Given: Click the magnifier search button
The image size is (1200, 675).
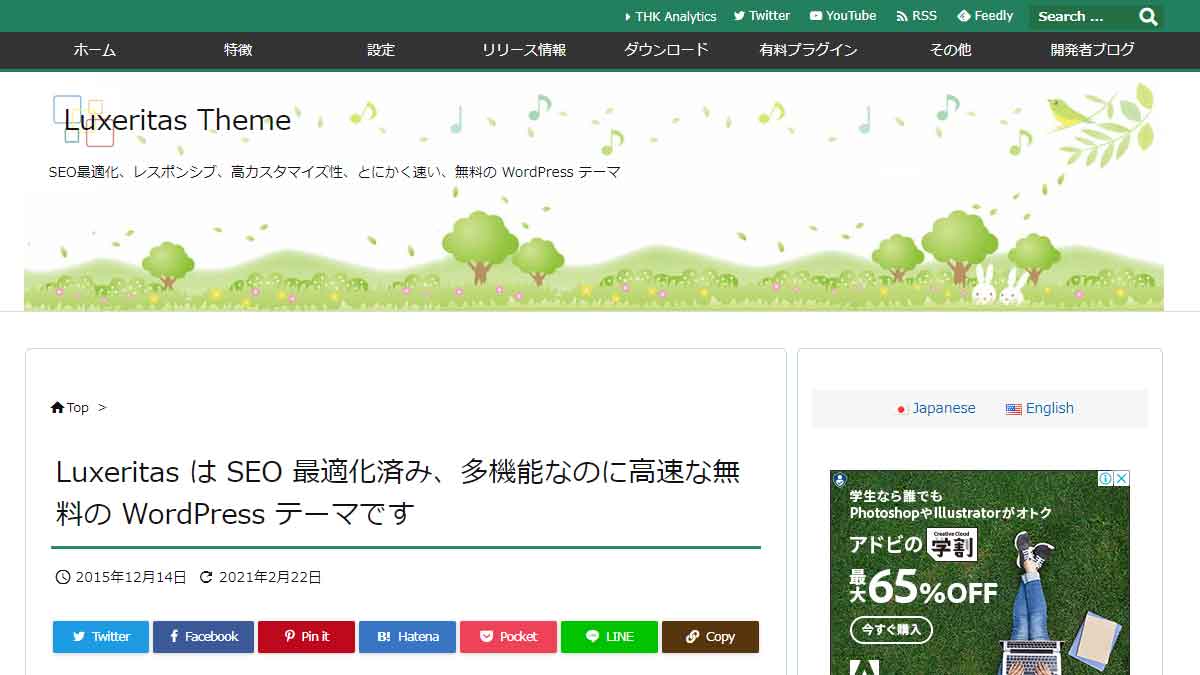Looking at the screenshot, I should point(1148,16).
